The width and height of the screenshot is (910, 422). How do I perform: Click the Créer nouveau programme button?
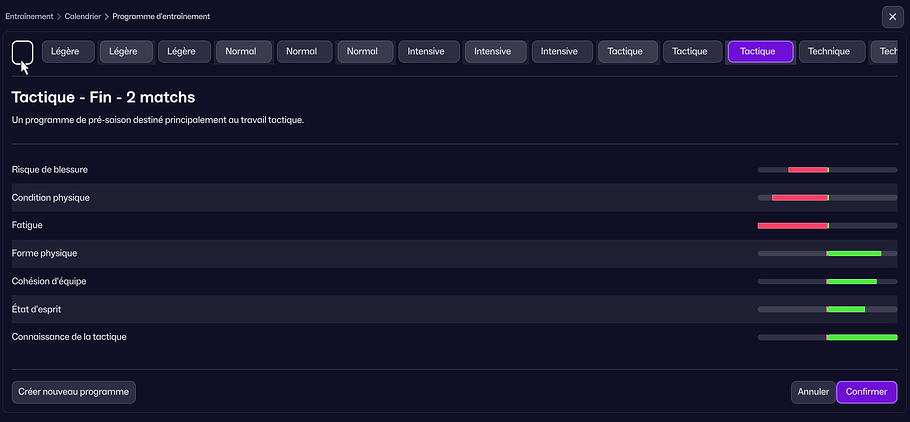click(74, 392)
